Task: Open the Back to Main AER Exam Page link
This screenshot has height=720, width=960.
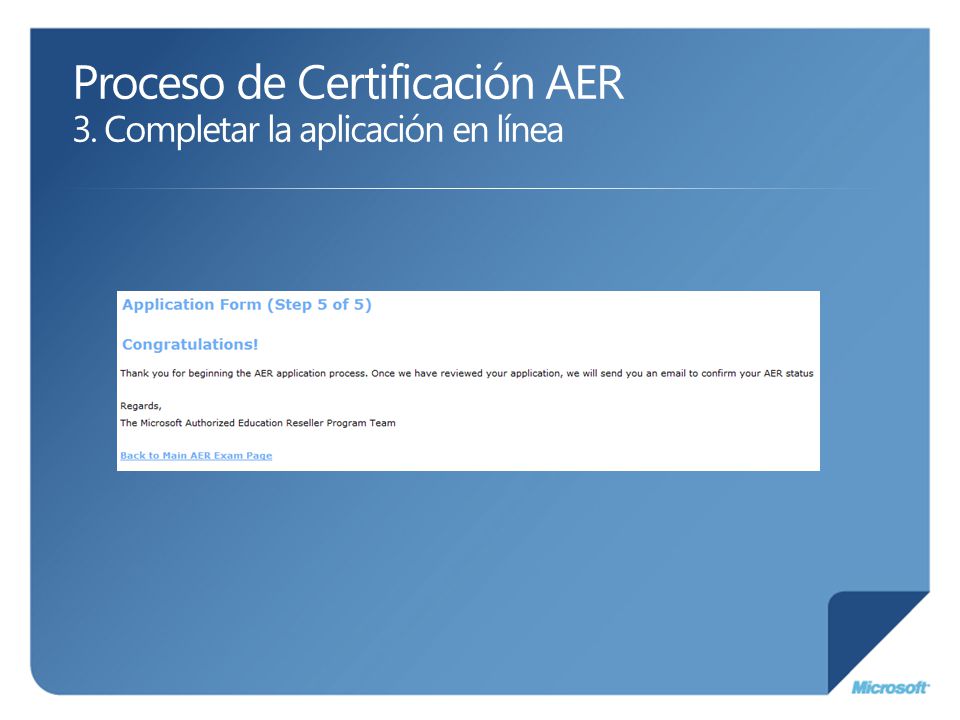Action: 196,456
